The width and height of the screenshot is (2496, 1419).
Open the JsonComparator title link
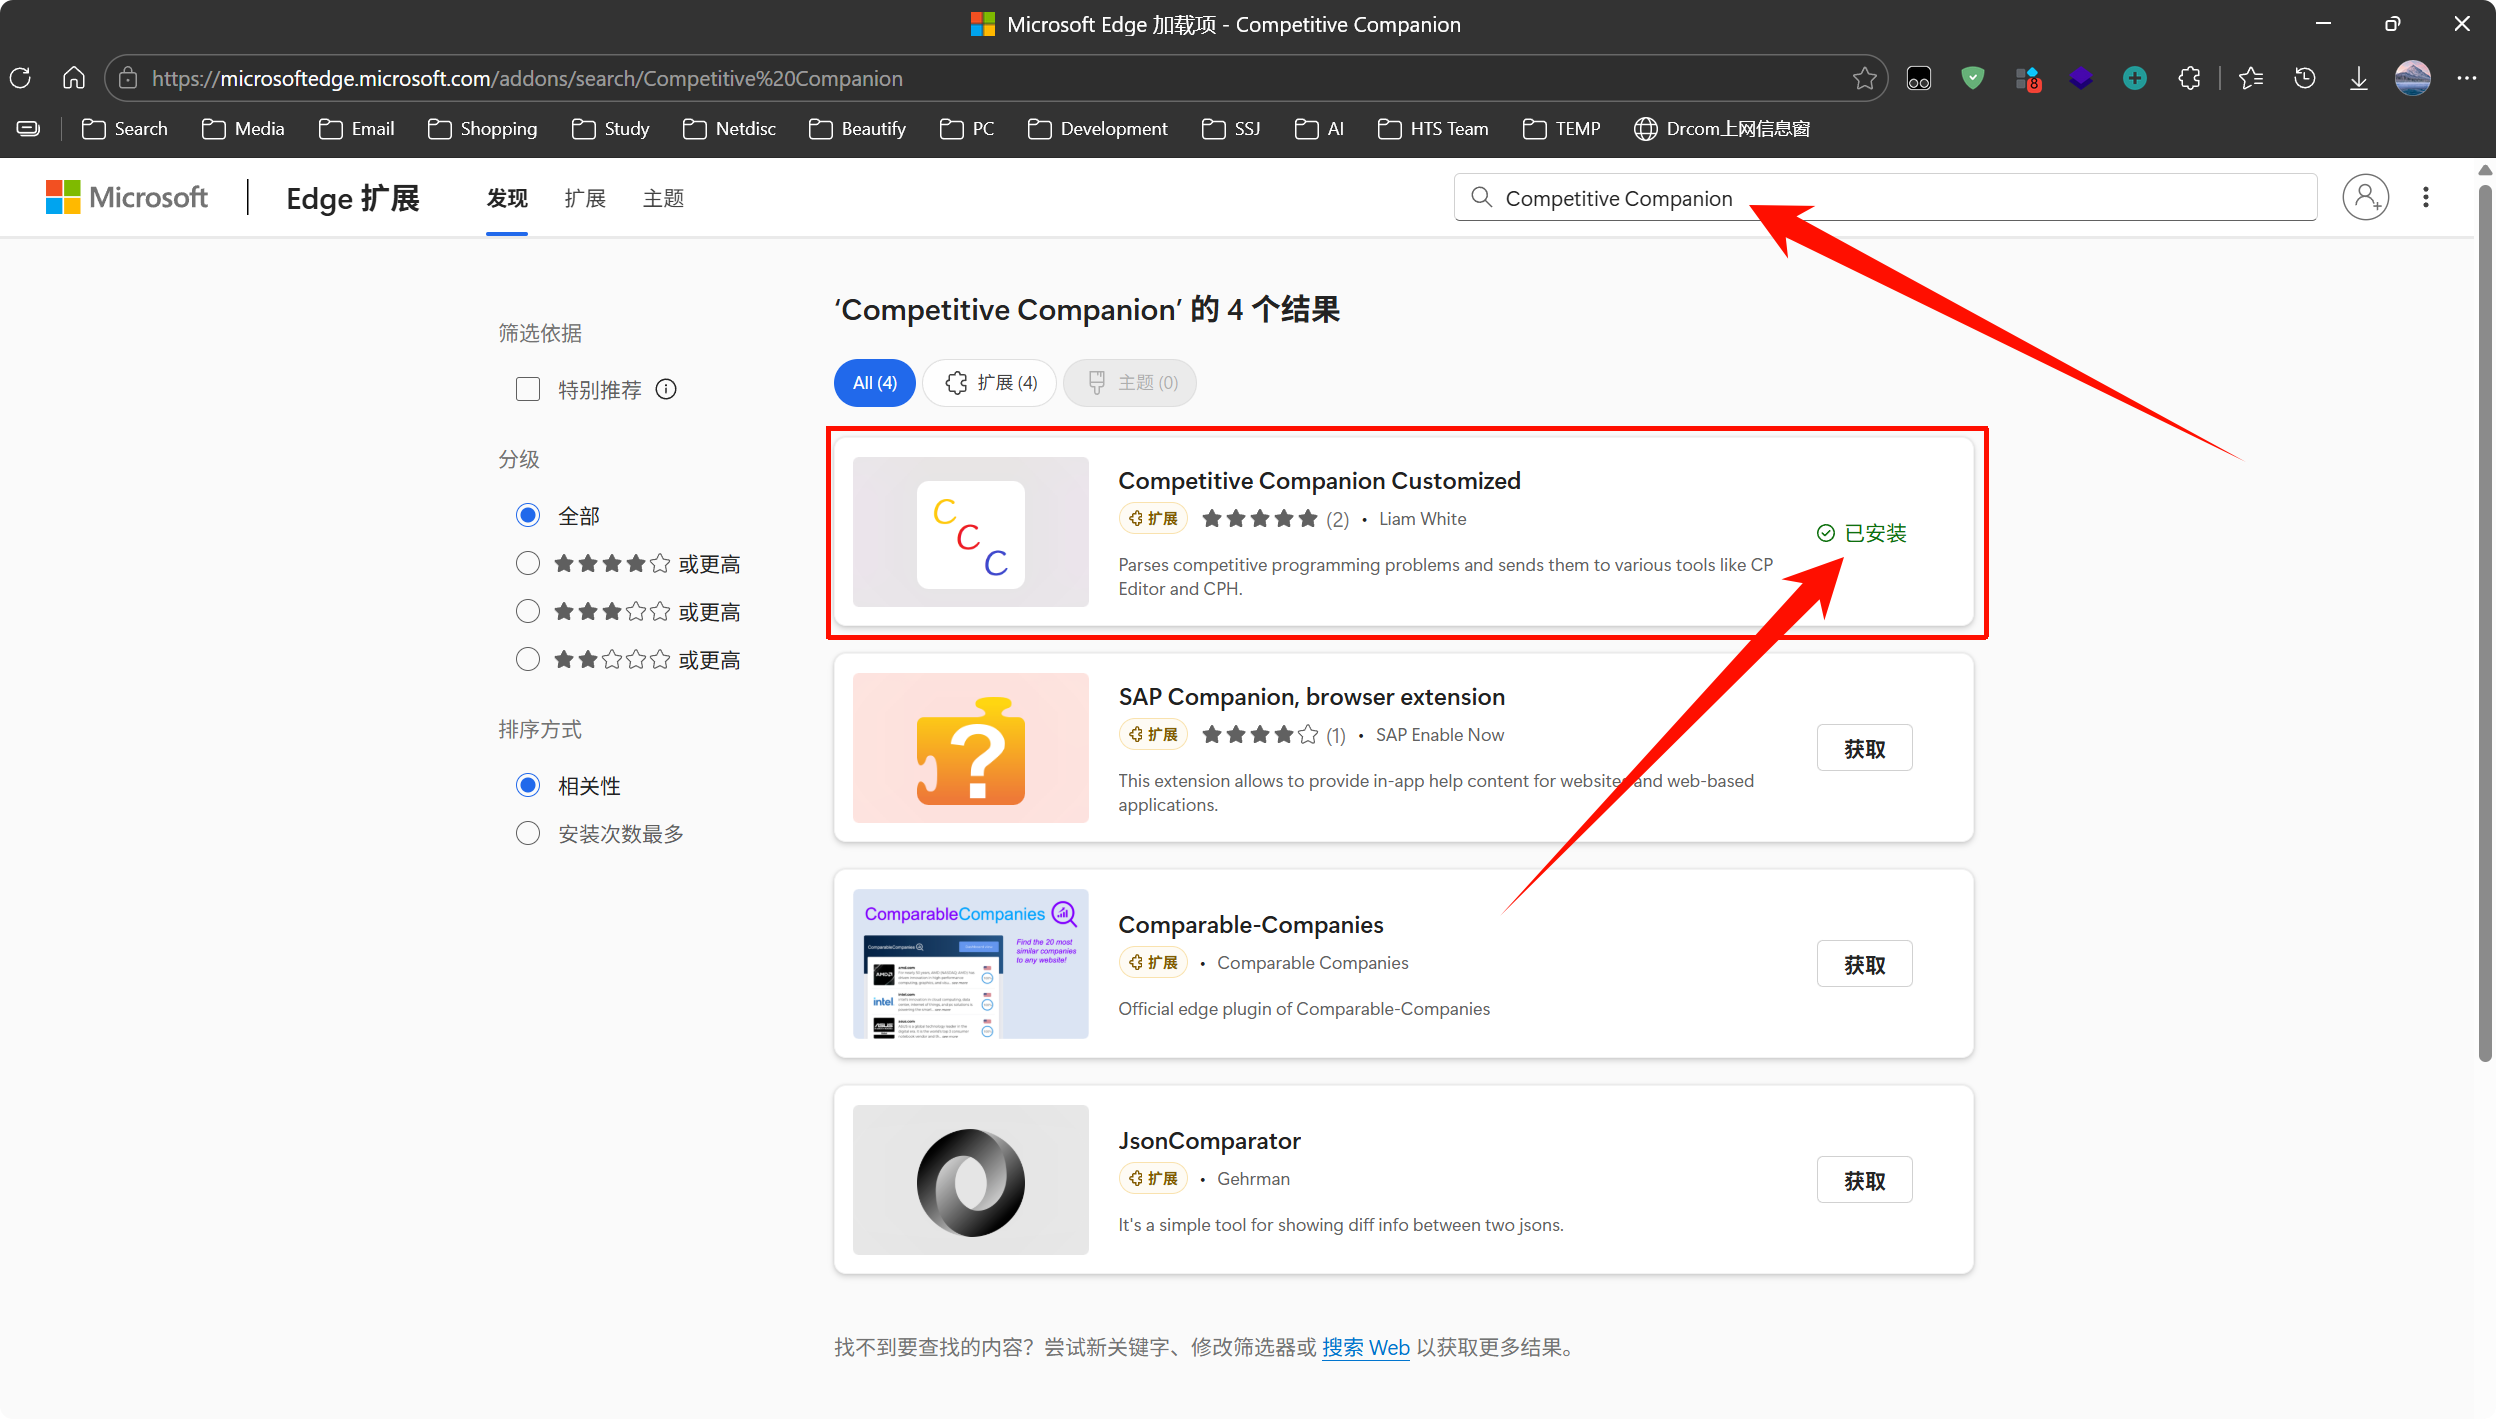tap(1209, 1141)
